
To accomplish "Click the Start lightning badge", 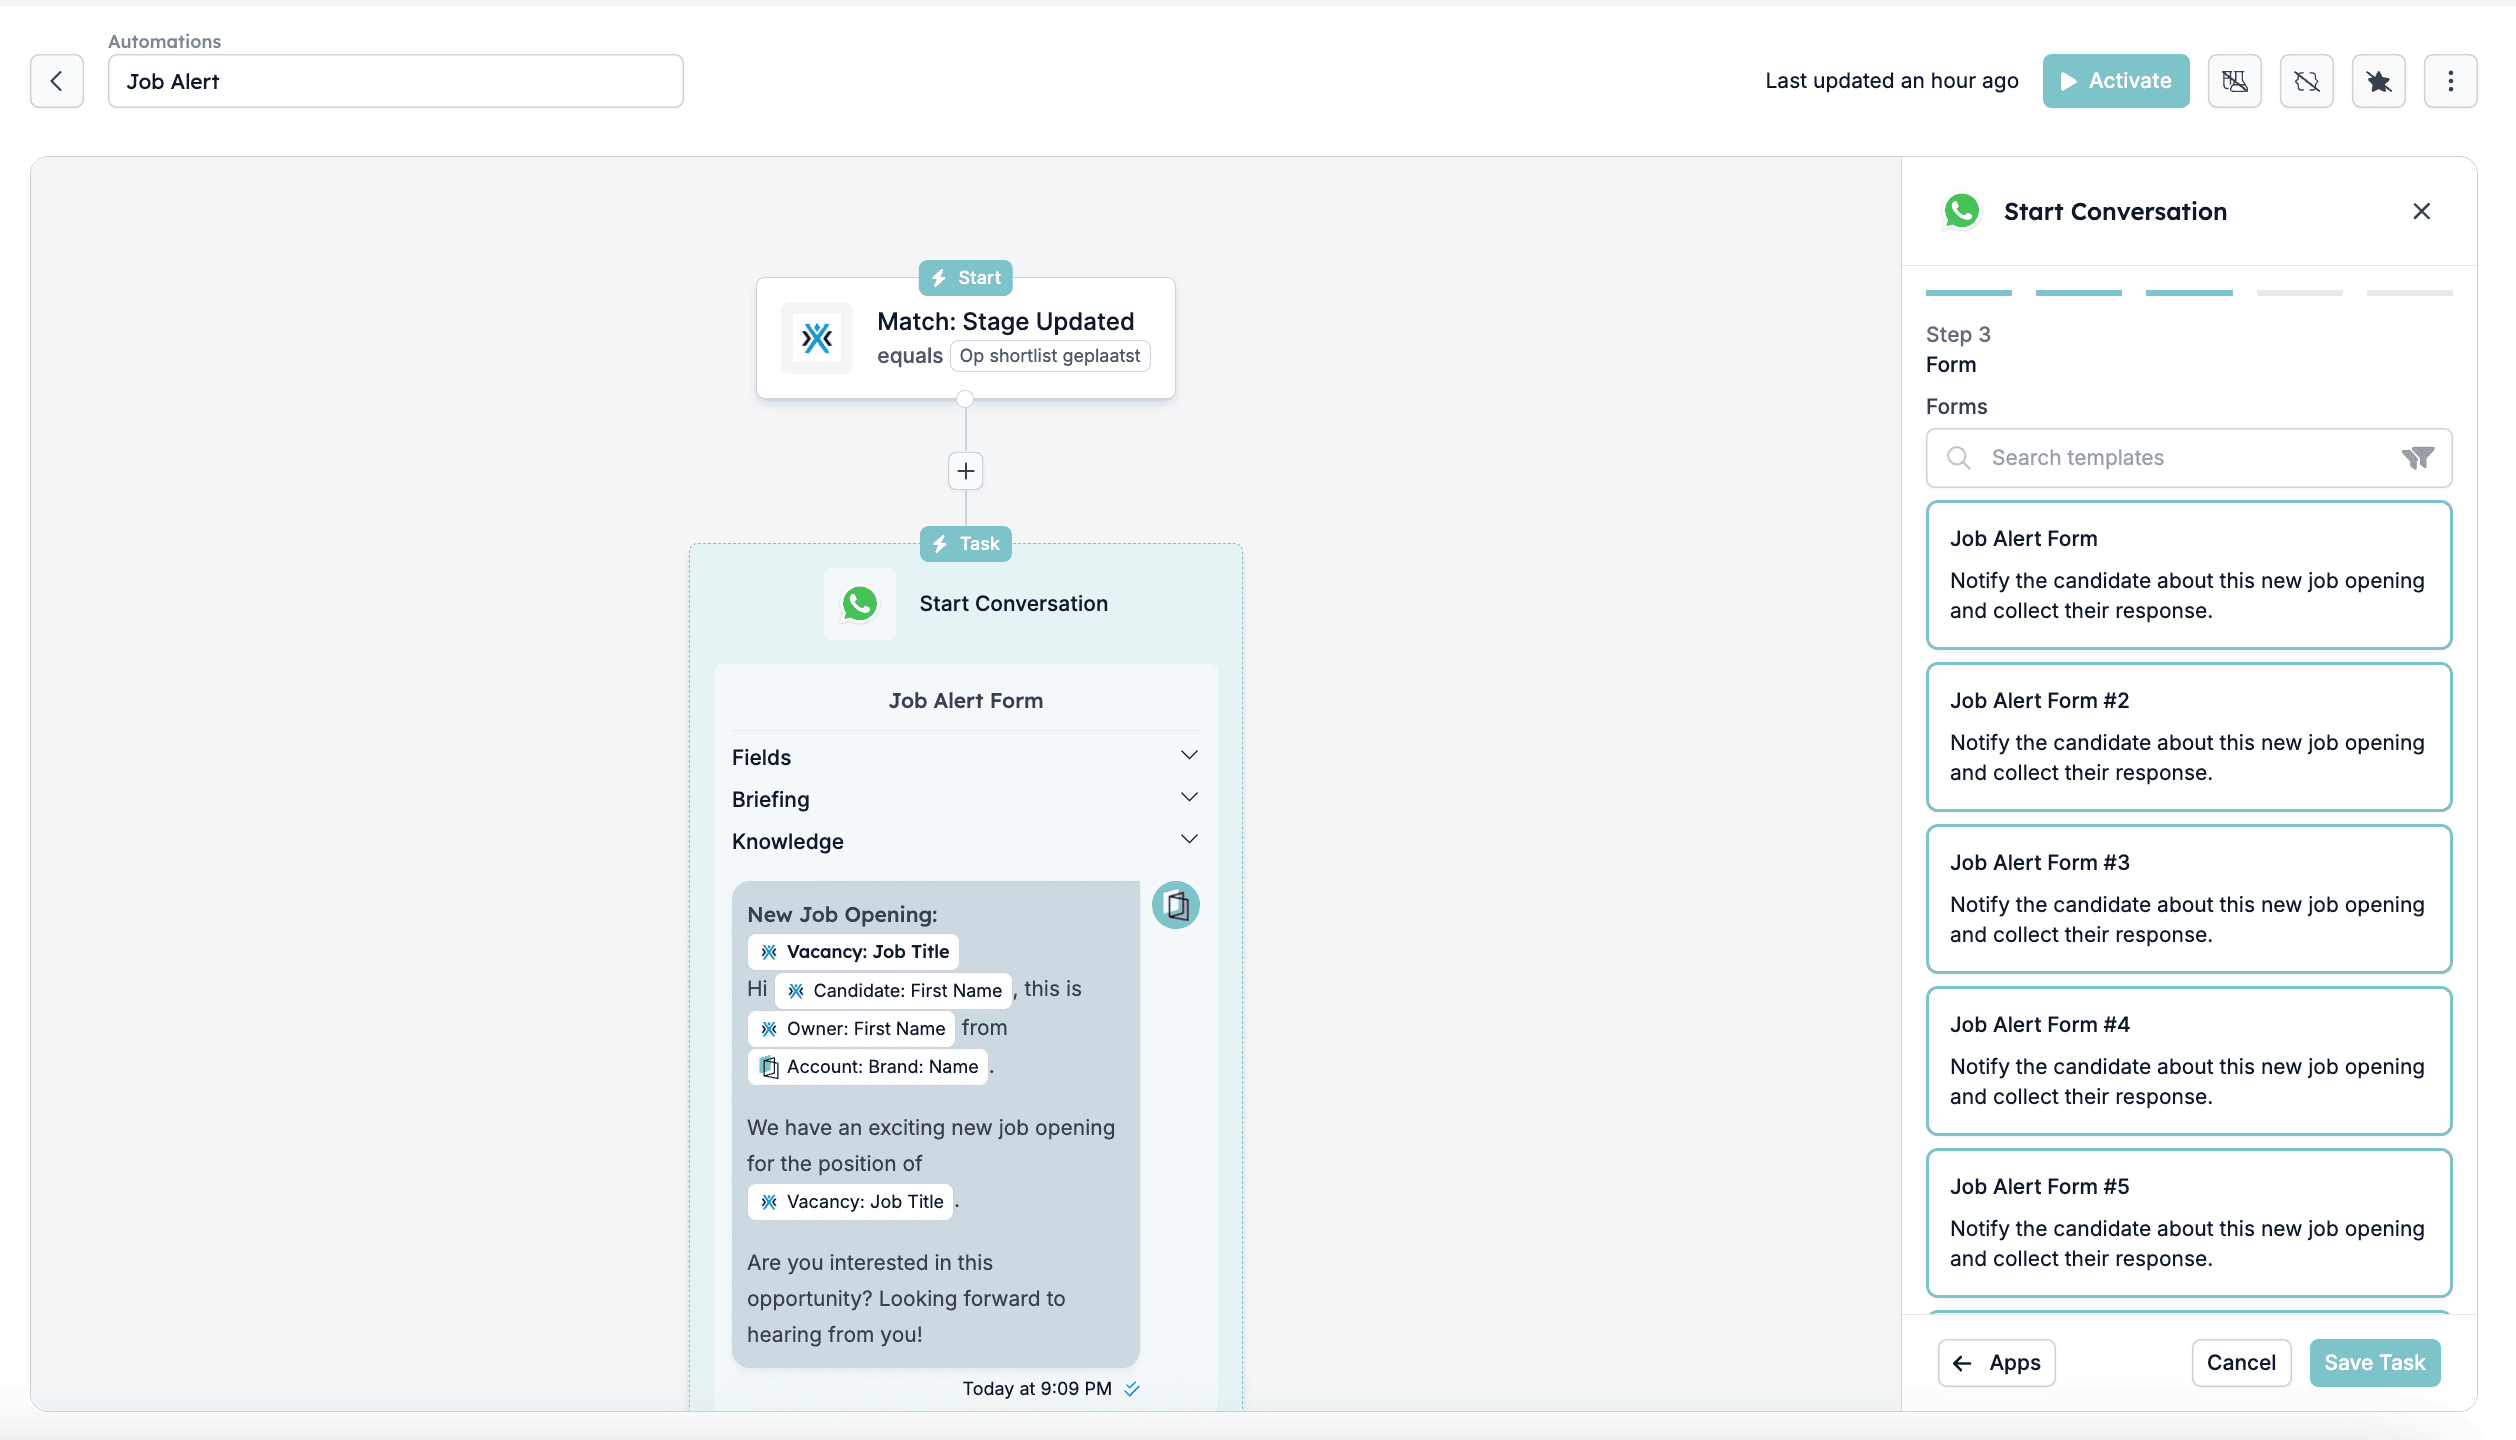I will pyautogui.click(x=965, y=278).
